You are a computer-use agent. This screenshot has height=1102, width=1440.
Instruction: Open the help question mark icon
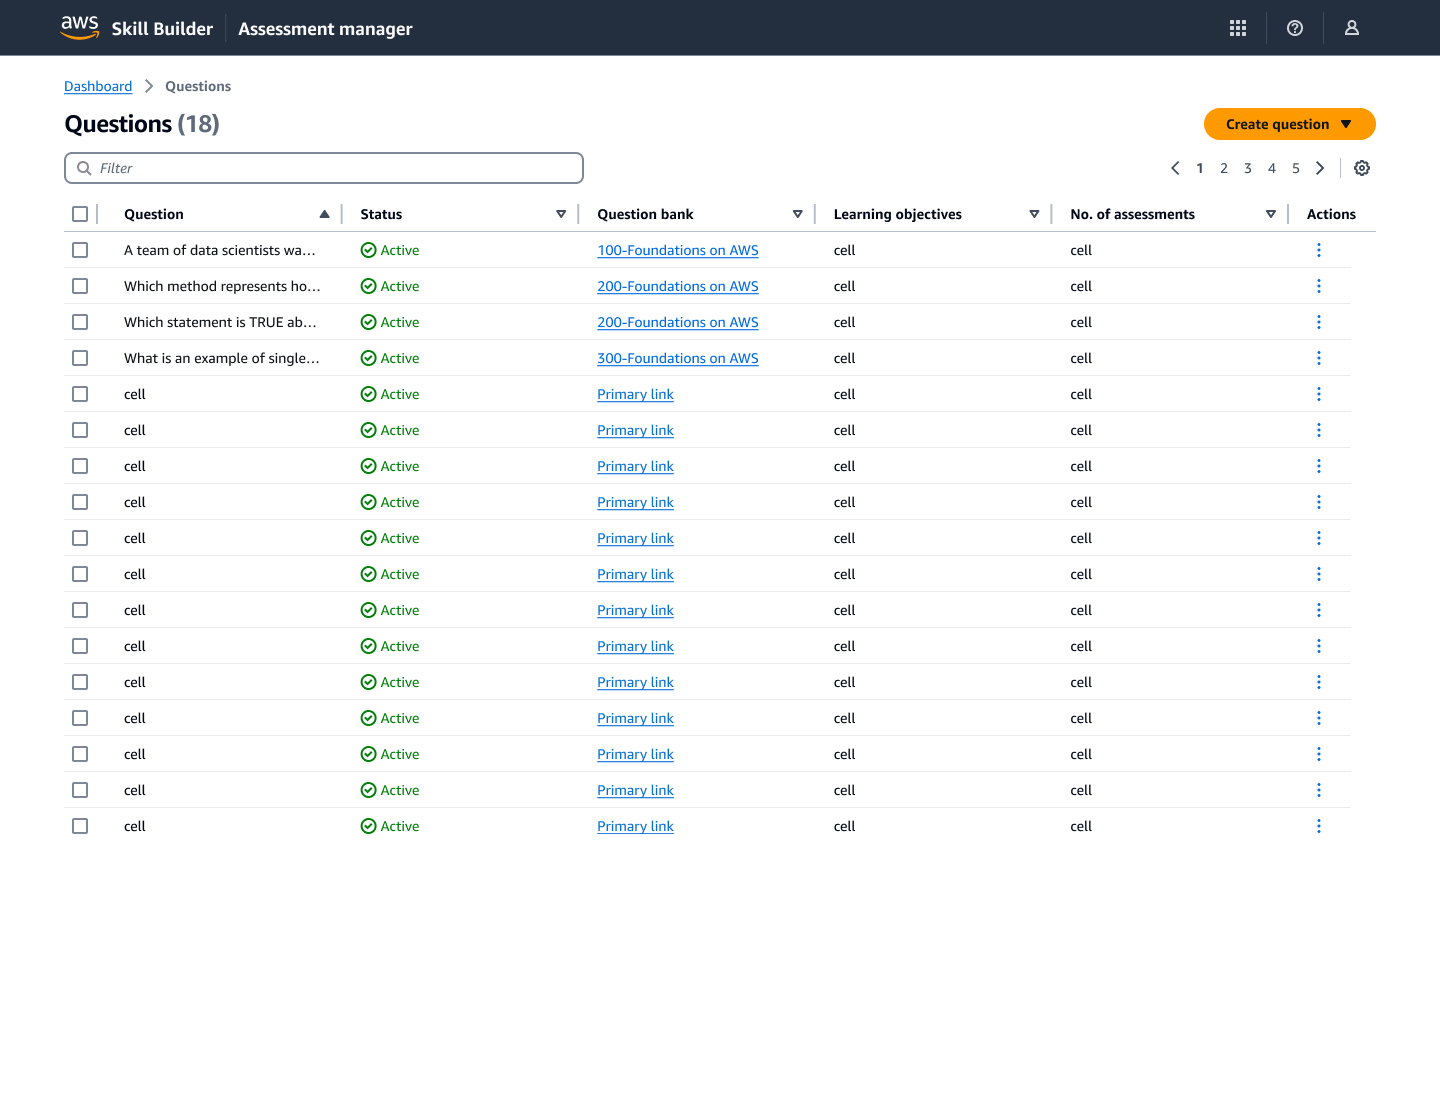pos(1295,28)
